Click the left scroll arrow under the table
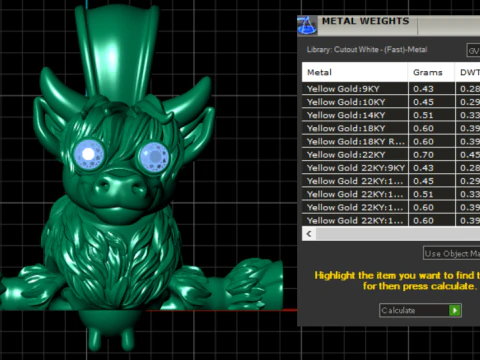Viewport: 480px width, 360px height. [x=309, y=234]
